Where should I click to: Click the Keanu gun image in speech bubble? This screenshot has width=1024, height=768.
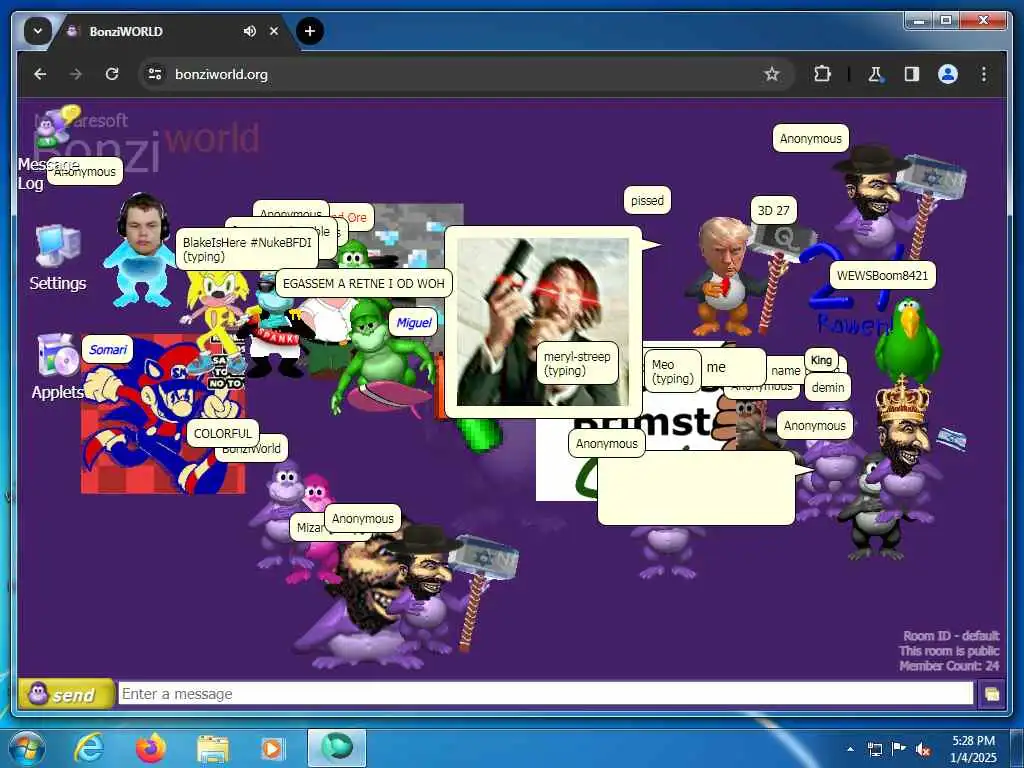coord(543,322)
